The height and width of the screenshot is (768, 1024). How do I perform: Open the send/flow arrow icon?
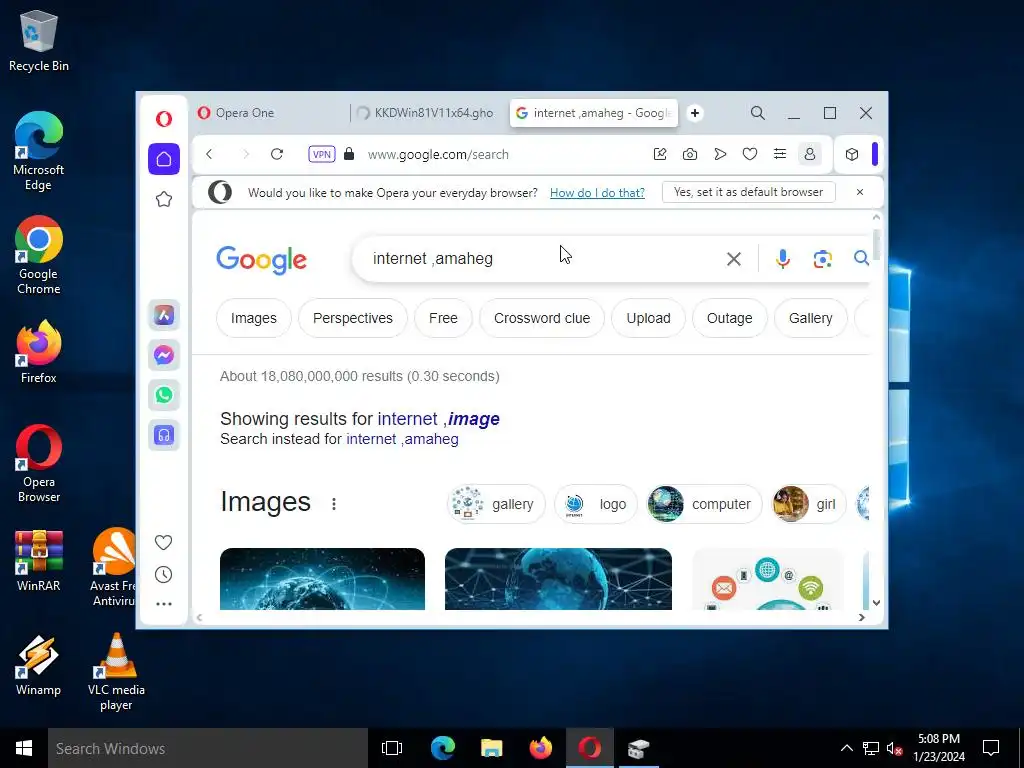(x=720, y=154)
